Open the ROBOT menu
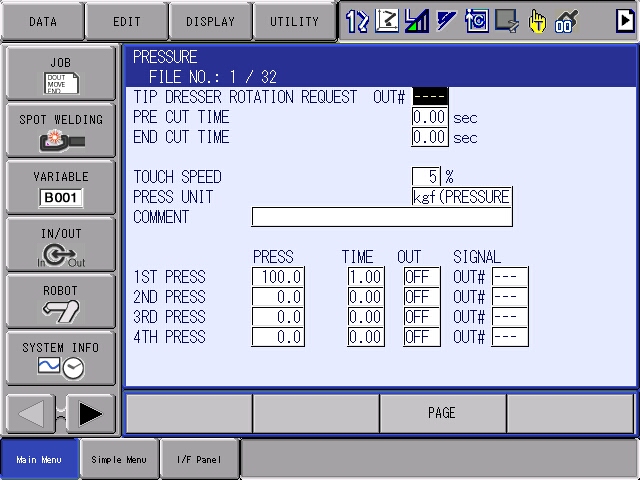 pyautogui.click(x=60, y=302)
